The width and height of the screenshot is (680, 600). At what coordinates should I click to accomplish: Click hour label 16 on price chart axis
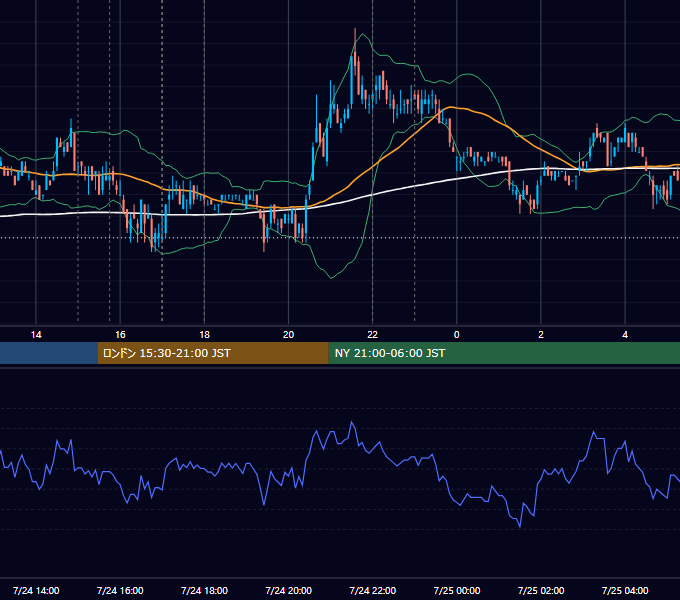coord(120,335)
